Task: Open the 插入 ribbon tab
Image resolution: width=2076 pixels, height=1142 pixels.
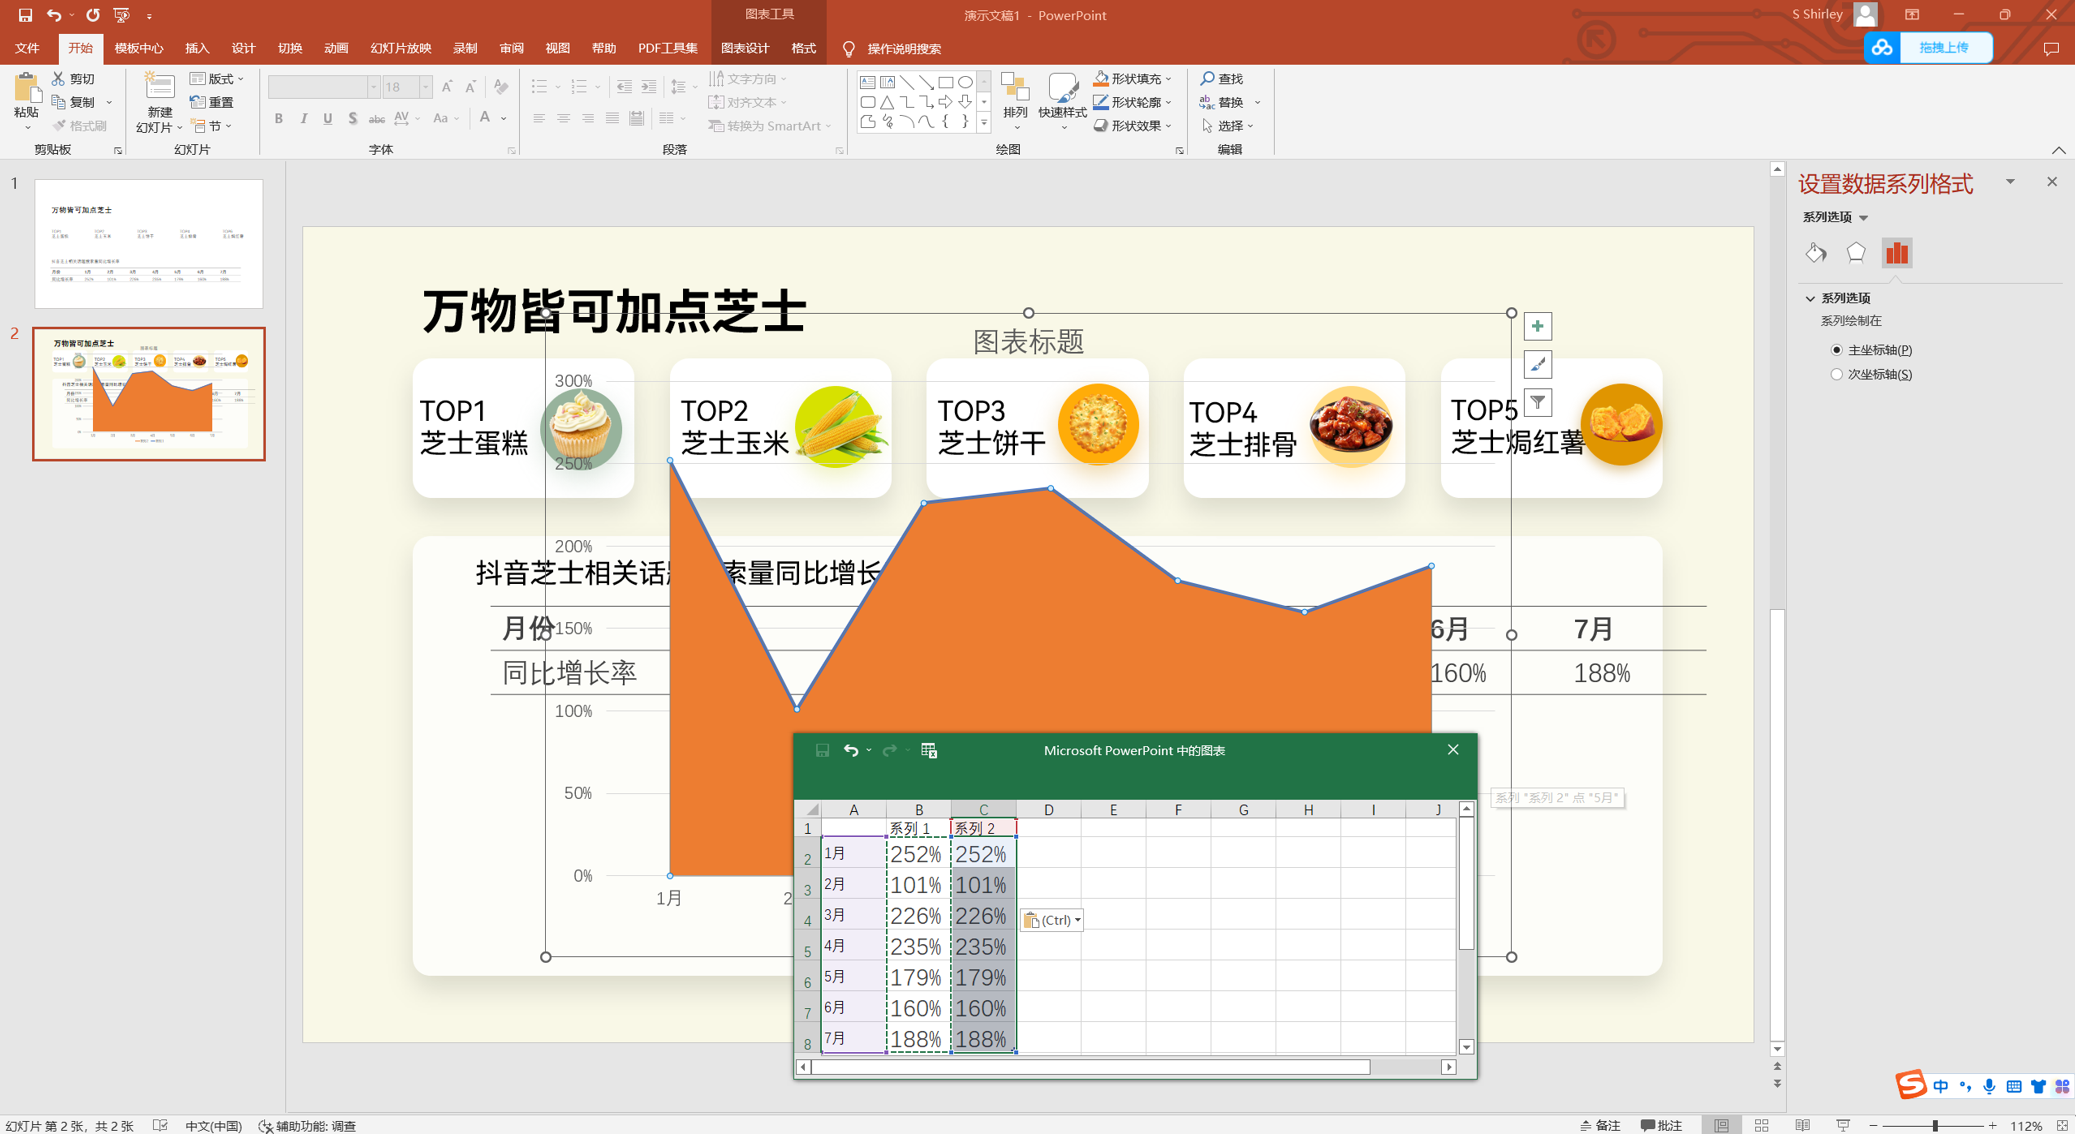Action: tap(197, 48)
